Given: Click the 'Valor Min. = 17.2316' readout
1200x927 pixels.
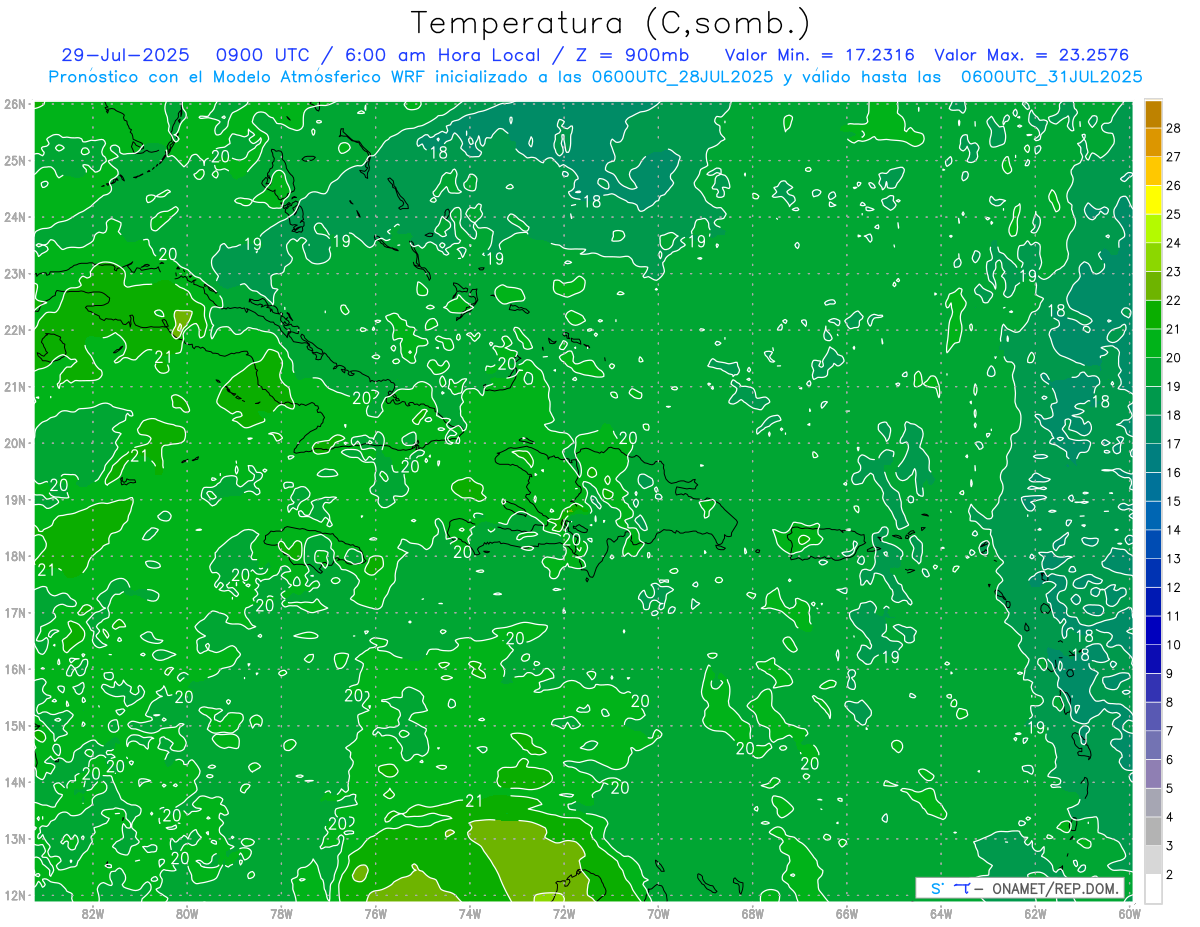Looking at the screenshot, I should point(821,55).
